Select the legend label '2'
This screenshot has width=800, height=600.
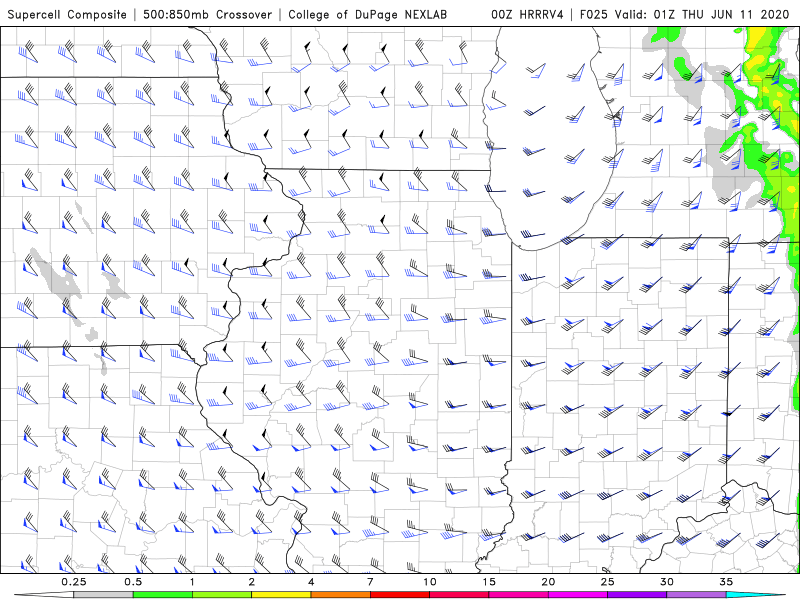[252, 582]
